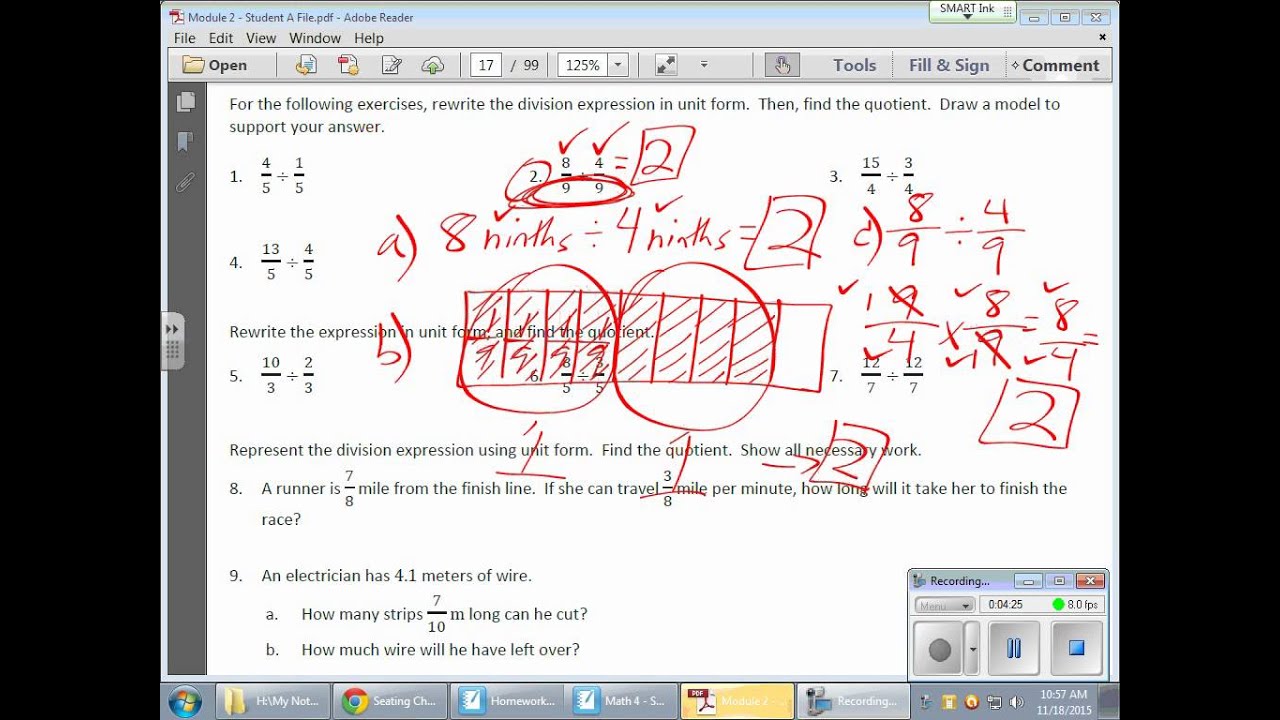The width and height of the screenshot is (1280, 720).
Task: Click the total page count 99
Action: (530, 65)
